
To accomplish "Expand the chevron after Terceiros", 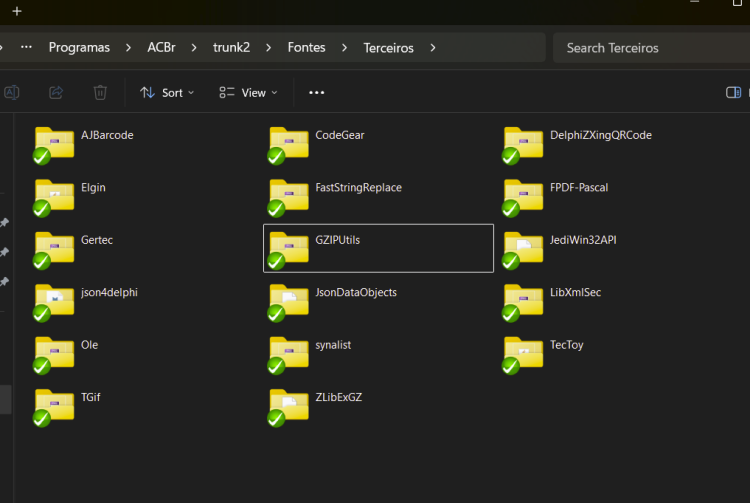I will [x=433, y=48].
